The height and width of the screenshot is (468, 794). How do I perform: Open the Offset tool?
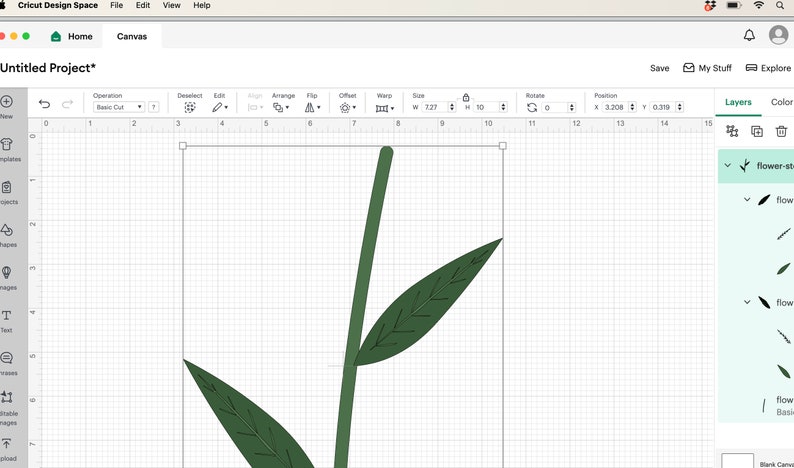pos(347,107)
